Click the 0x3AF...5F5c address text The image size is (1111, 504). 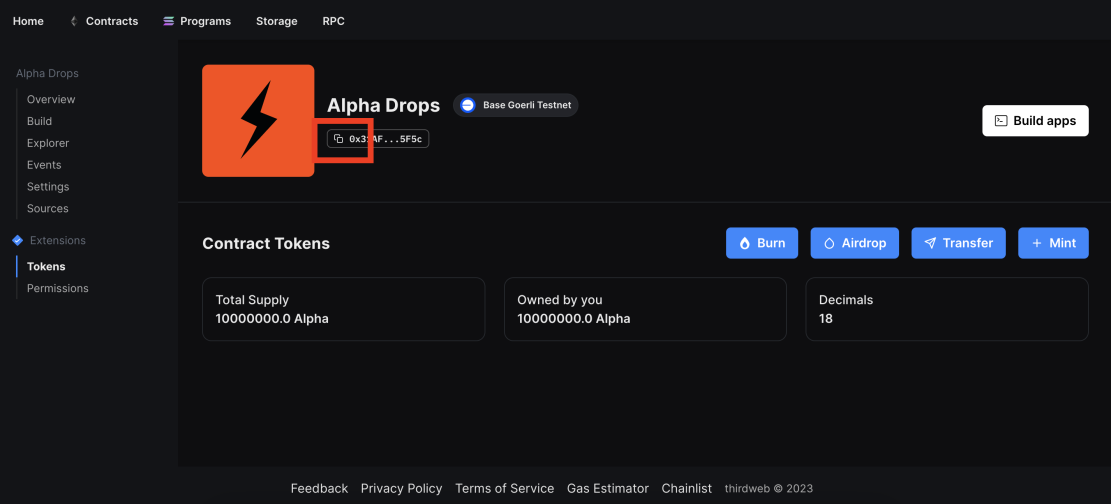[385, 139]
